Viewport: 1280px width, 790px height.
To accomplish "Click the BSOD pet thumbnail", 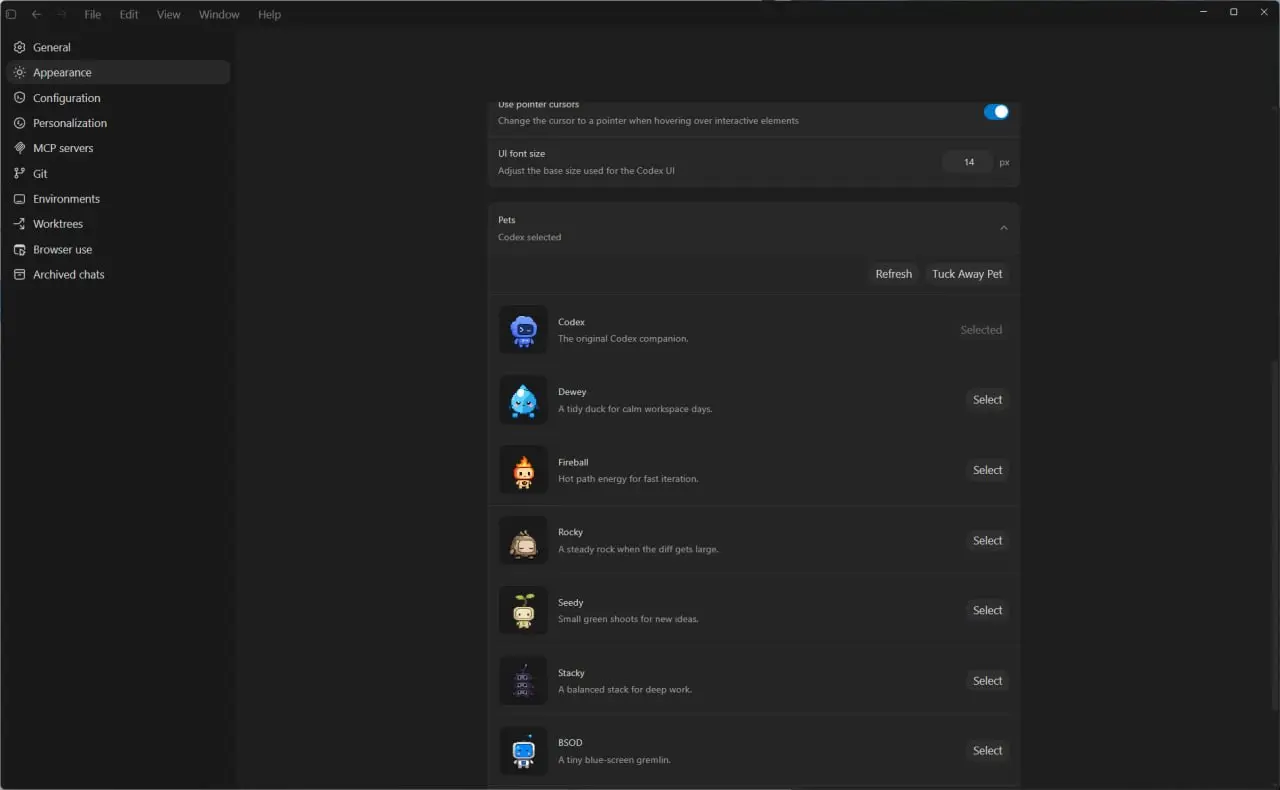I will click(x=523, y=750).
